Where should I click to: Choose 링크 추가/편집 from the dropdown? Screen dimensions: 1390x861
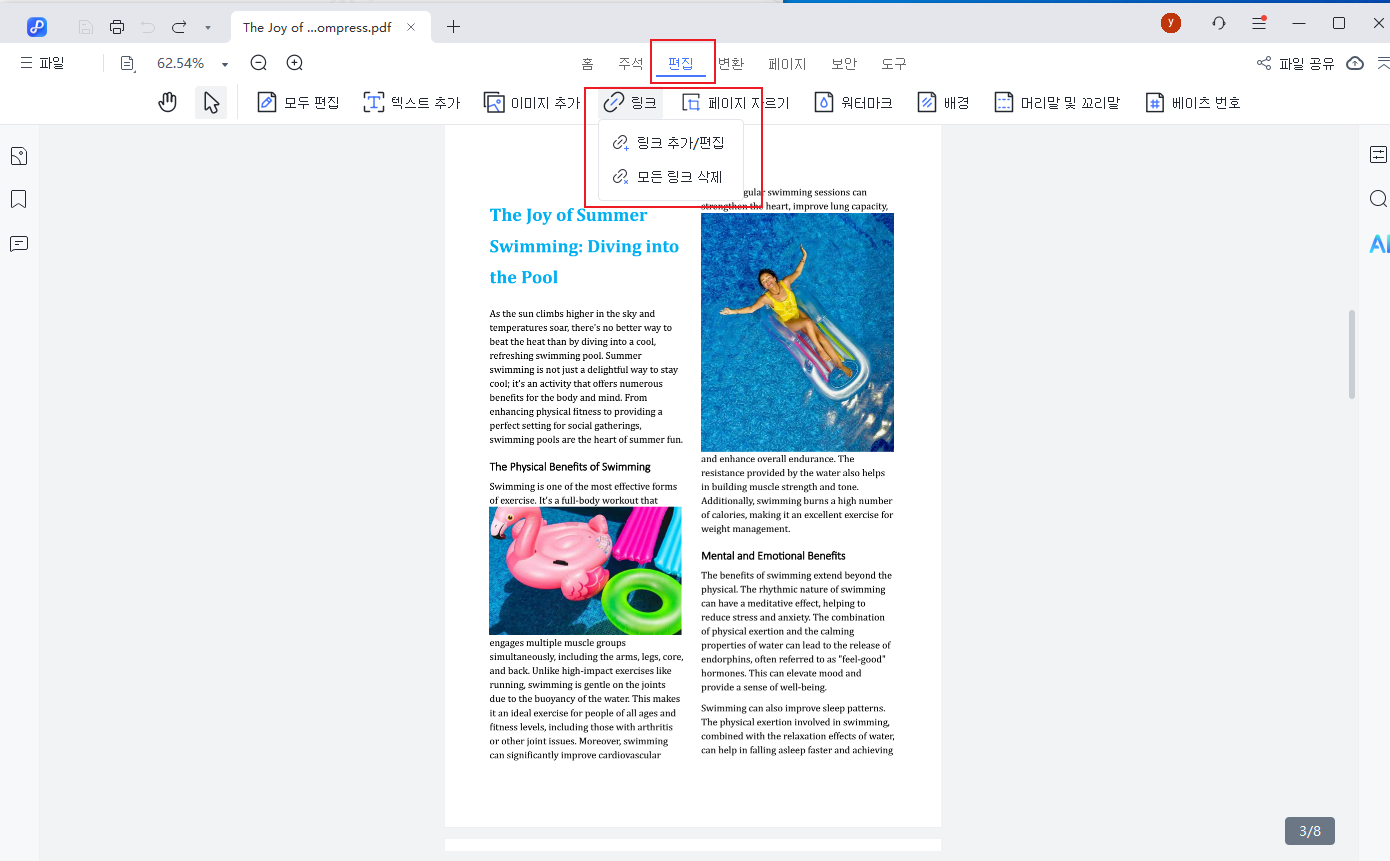click(x=669, y=143)
